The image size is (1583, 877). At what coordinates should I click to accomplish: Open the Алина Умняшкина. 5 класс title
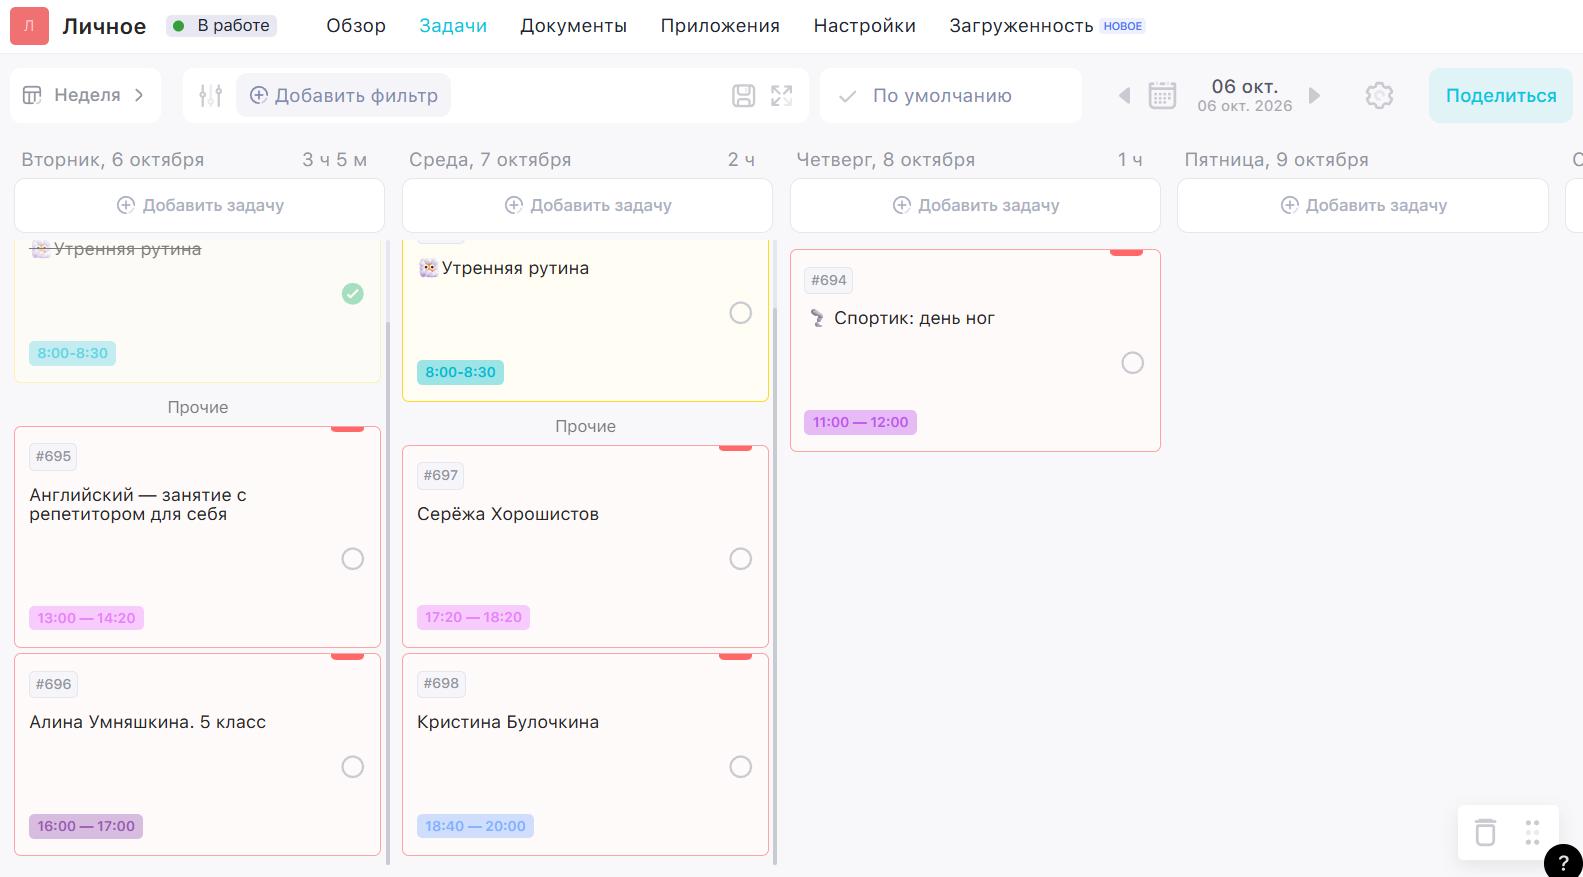click(x=148, y=722)
